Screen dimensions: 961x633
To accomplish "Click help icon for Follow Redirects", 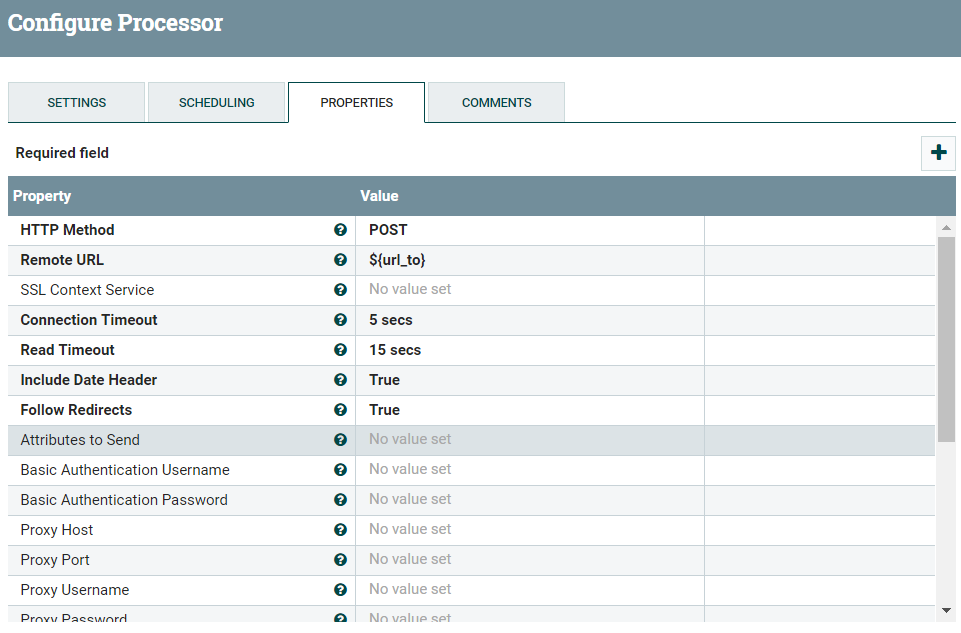I will point(340,410).
